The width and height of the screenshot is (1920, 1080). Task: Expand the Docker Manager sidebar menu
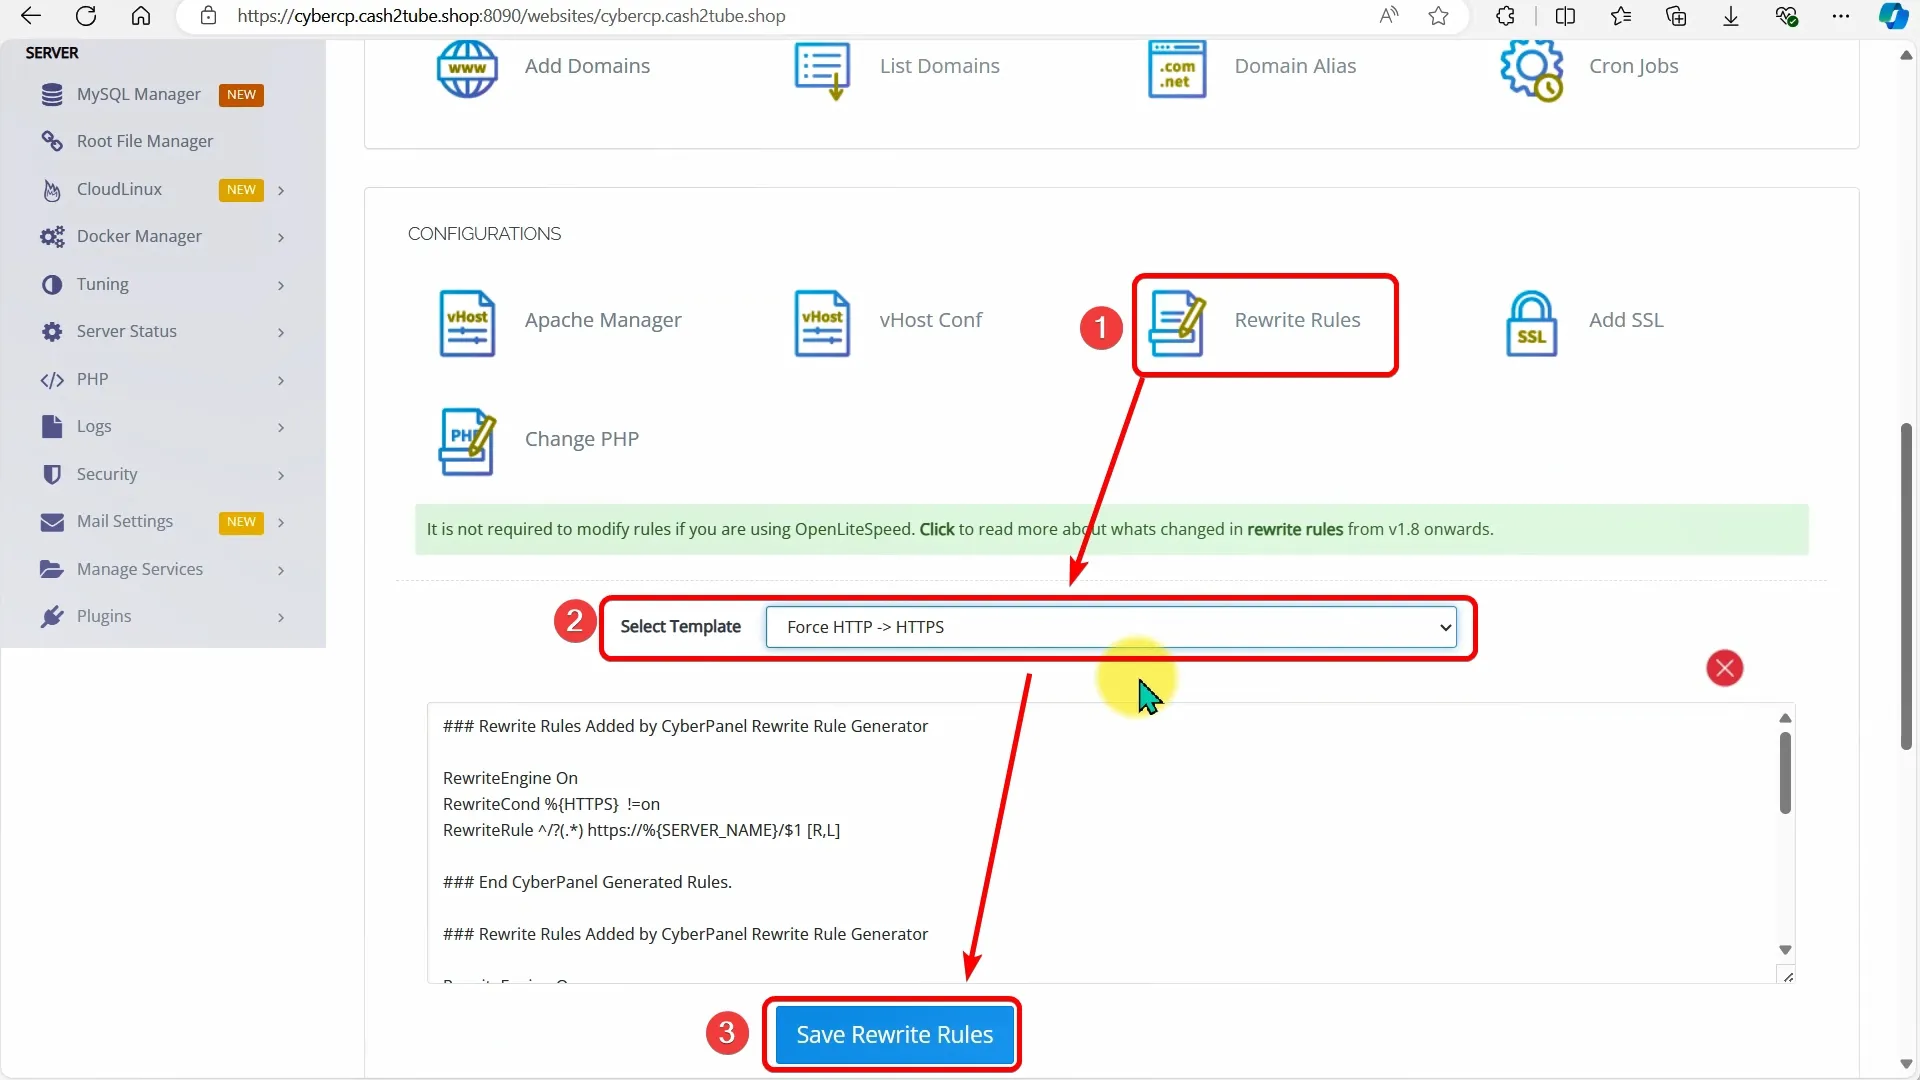pyautogui.click(x=139, y=237)
